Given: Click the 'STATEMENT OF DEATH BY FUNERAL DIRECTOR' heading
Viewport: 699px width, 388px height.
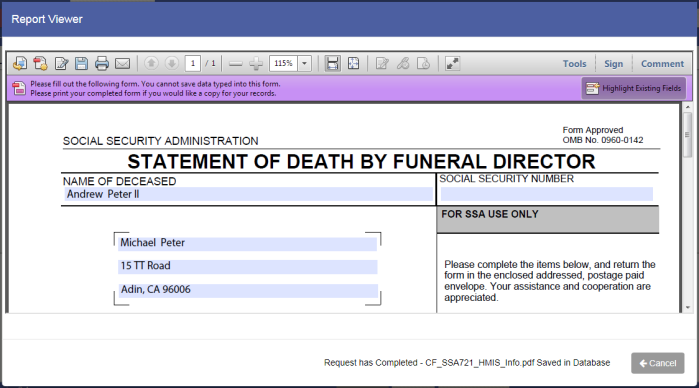Looking at the screenshot, I should pos(361,161).
